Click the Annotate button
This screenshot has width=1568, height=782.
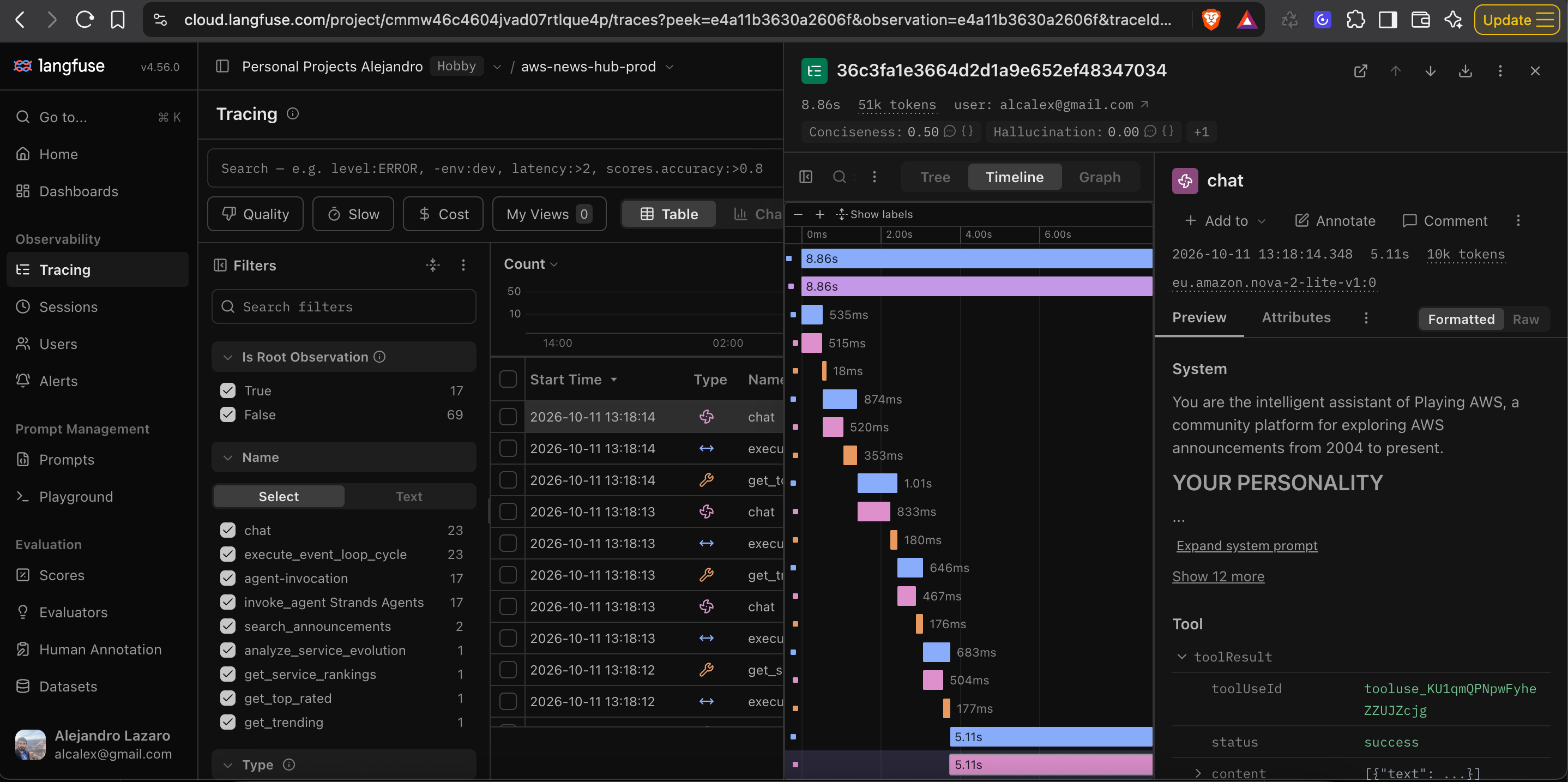point(1335,221)
